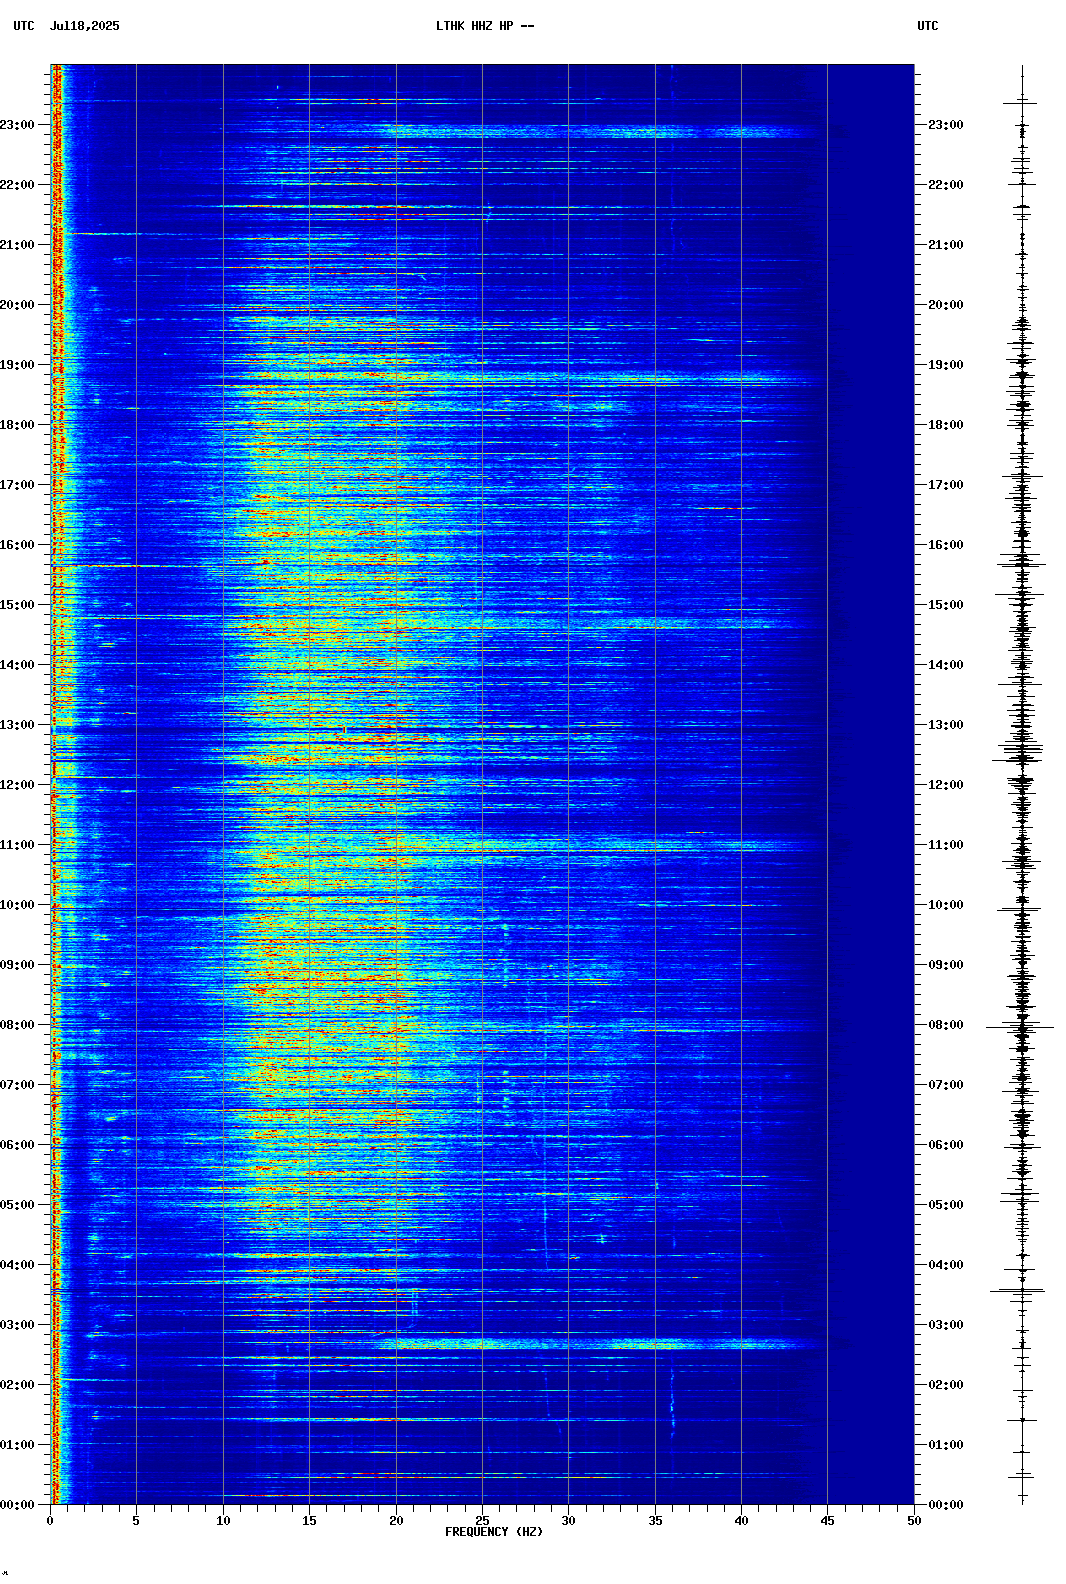Click the station title LTHK HHZ HP --
Screen dimensions: 1066x1584
[x=485, y=26]
